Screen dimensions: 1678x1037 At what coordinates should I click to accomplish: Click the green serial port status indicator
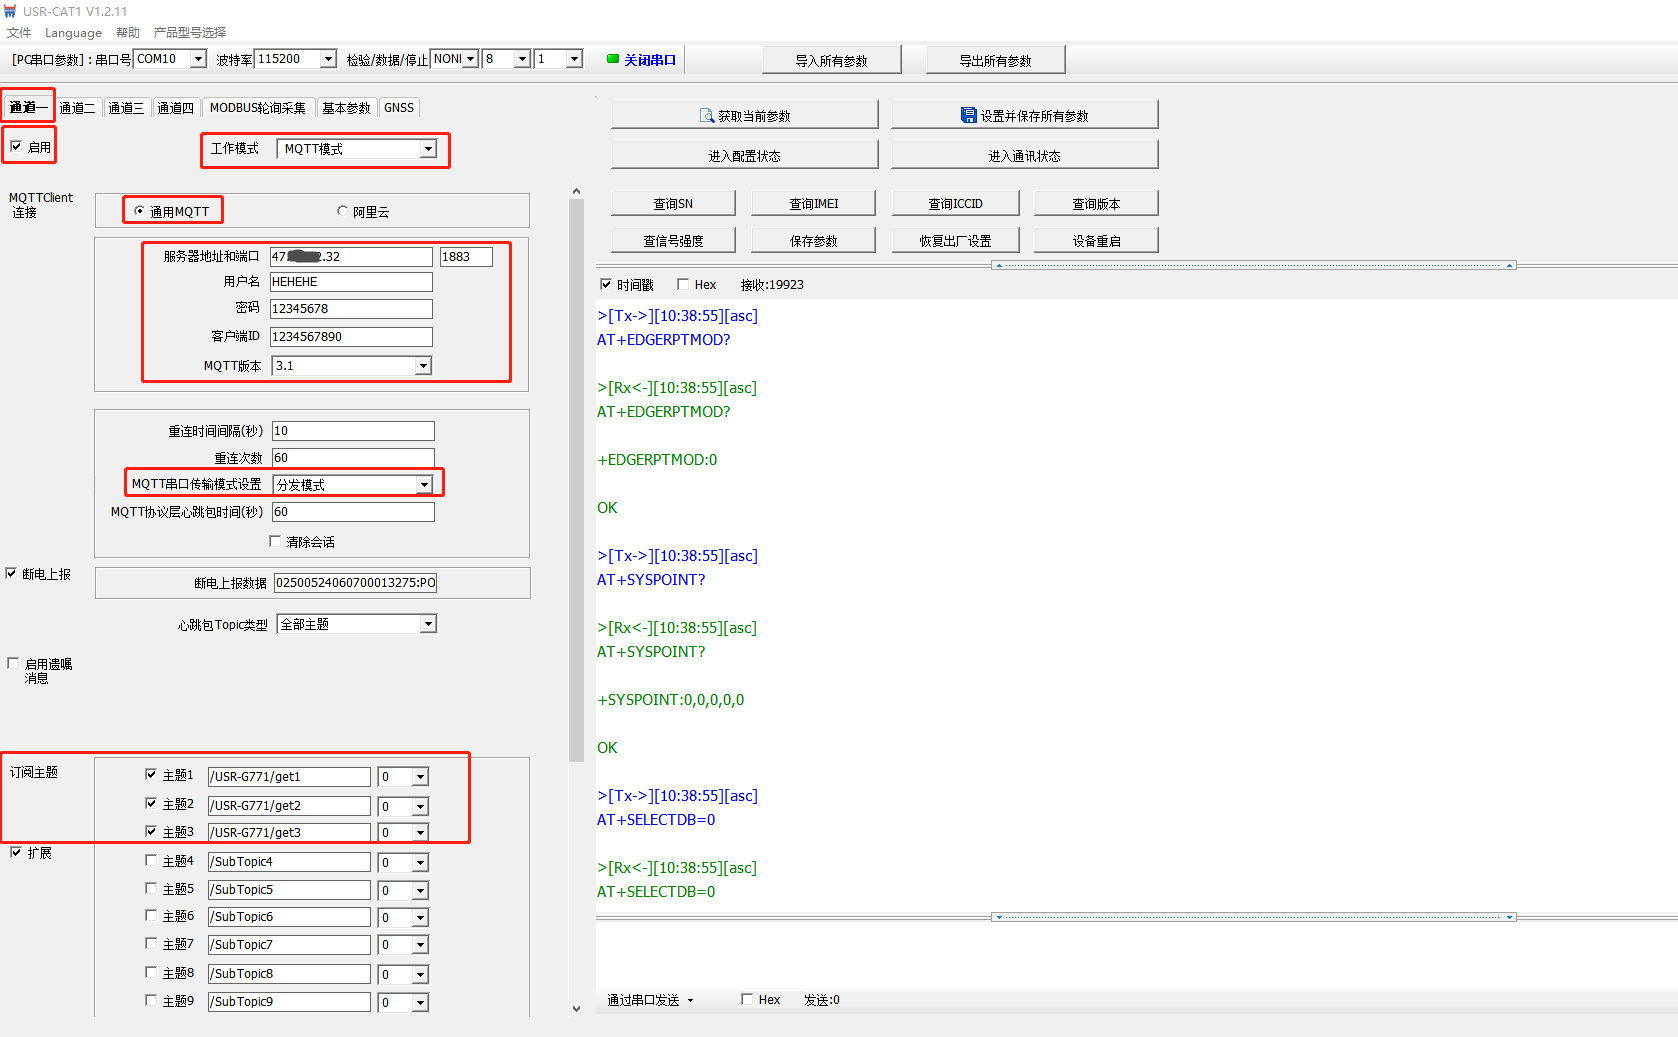pyautogui.click(x=613, y=59)
